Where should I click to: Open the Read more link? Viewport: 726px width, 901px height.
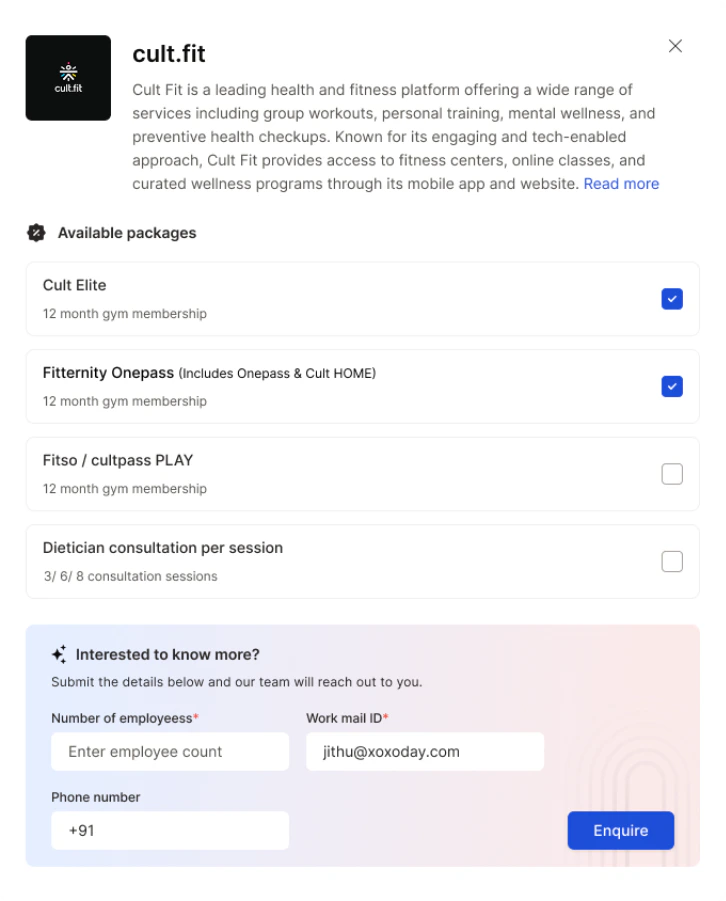pos(621,184)
